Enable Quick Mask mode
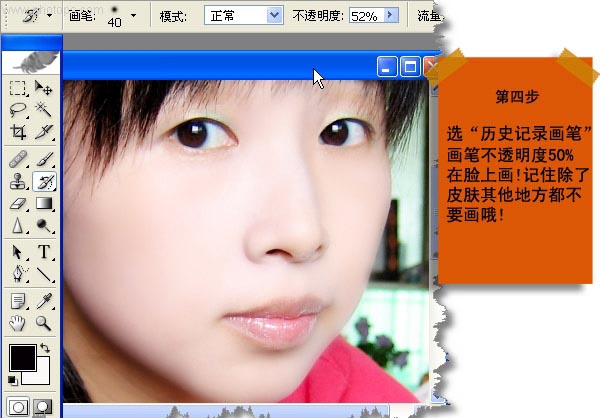600x418 pixels. [44, 406]
